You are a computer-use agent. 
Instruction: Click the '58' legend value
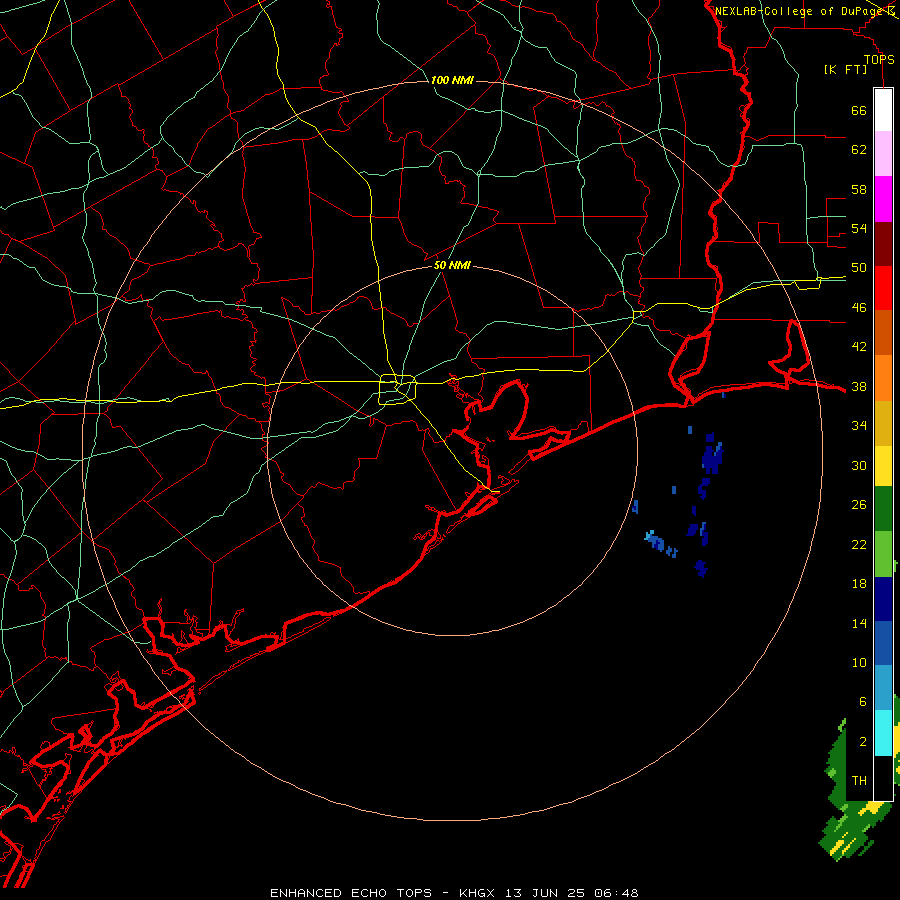(859, 189)
